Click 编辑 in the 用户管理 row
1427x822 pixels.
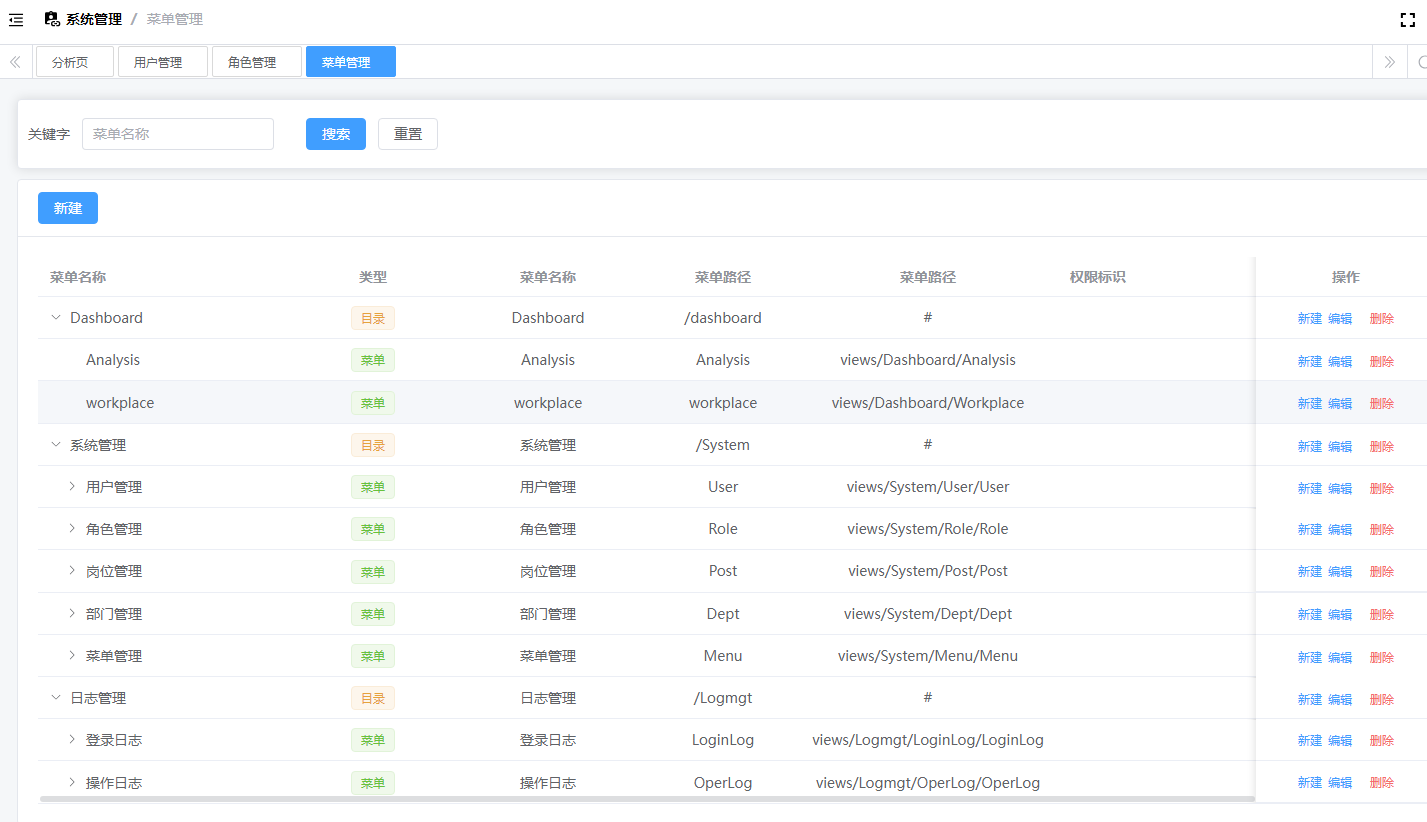coord(1340,488)
